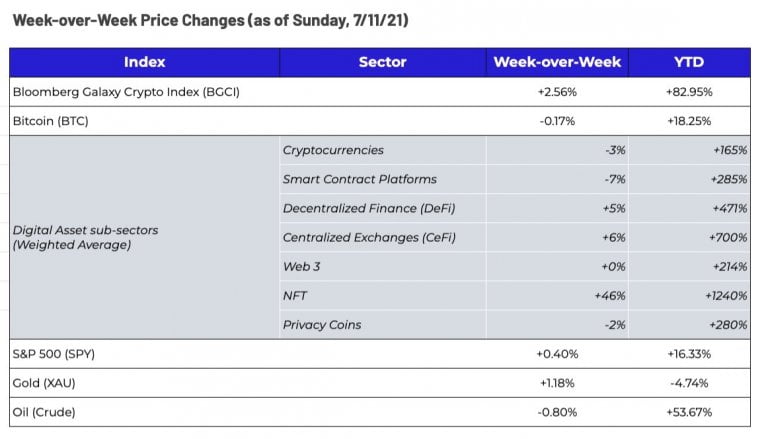The height and width of the screenshot is (439, 768).
Task: Select the +82.95% YTD value
Action: click(689, 92)
